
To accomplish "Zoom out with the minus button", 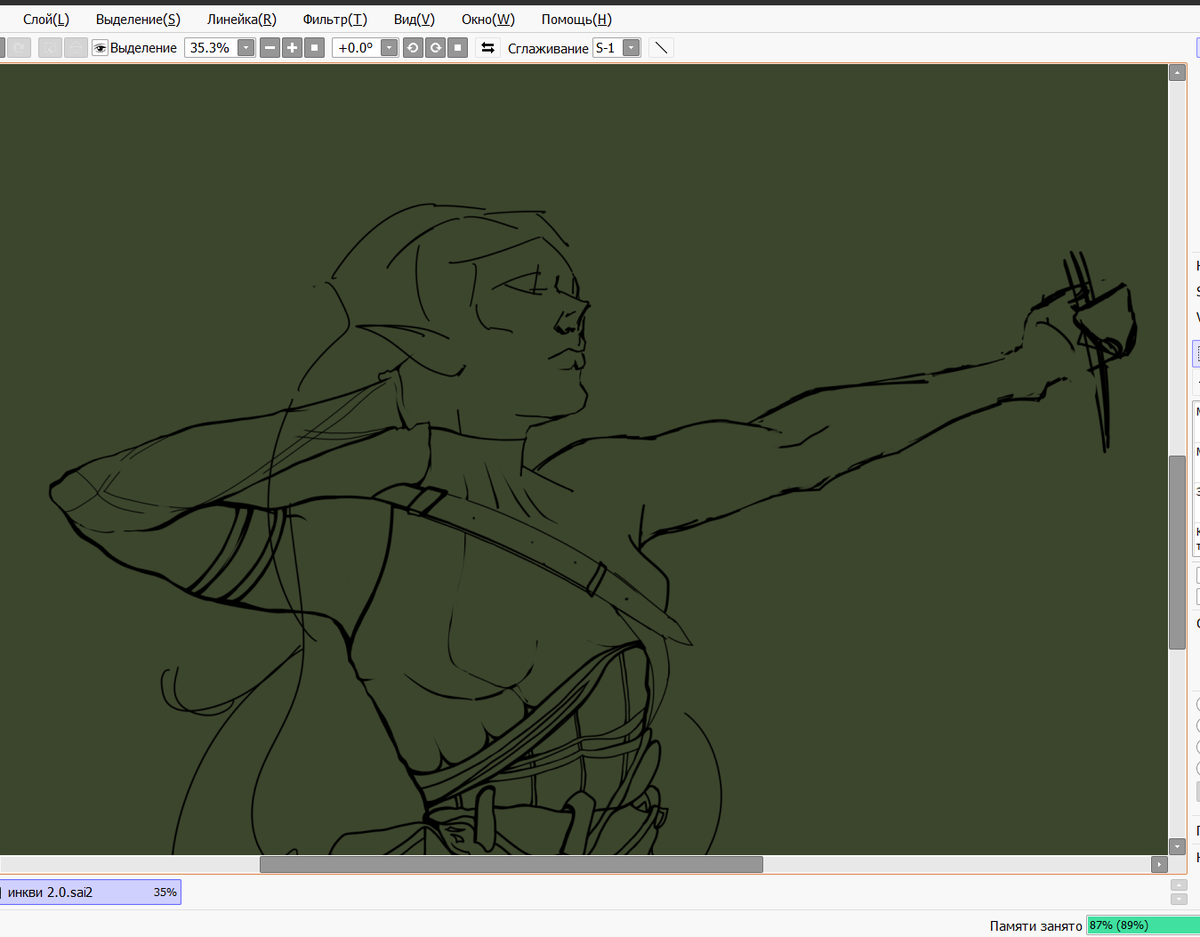I will point(270,48).
